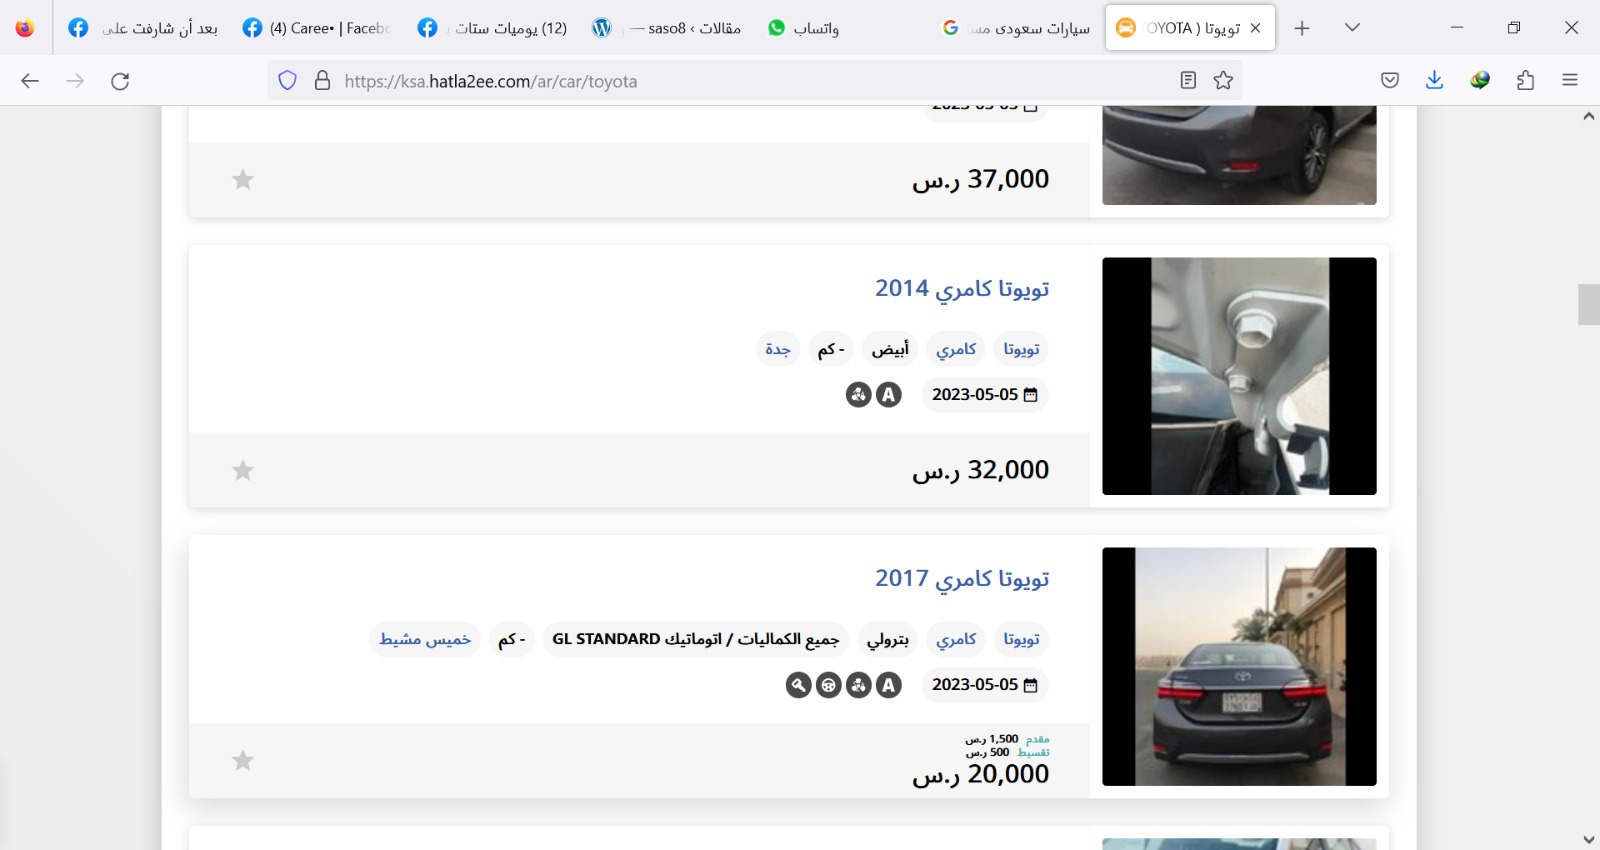
Task: Switch to the Career Facebook tab
Action: (x=318, y=28)
